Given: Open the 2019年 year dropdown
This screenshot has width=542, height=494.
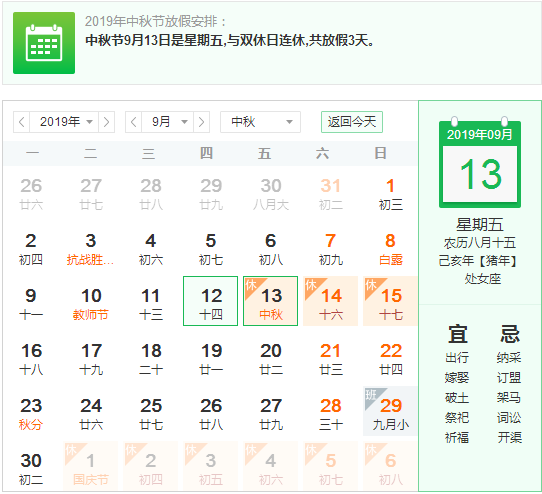Looking at the screenshot, I should coord(64,122).
